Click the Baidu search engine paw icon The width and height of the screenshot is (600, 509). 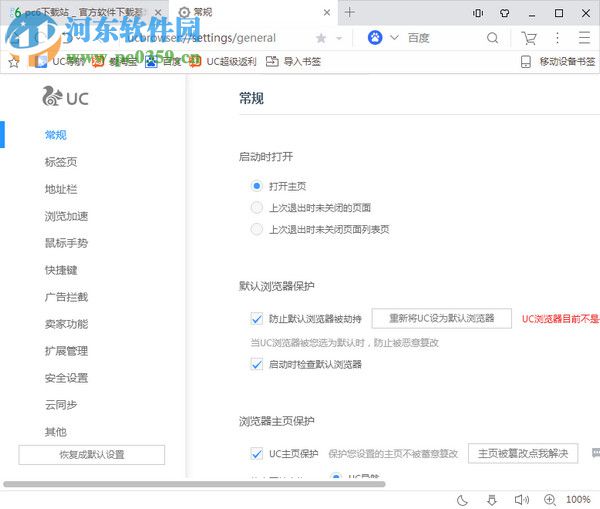point(375,38)
